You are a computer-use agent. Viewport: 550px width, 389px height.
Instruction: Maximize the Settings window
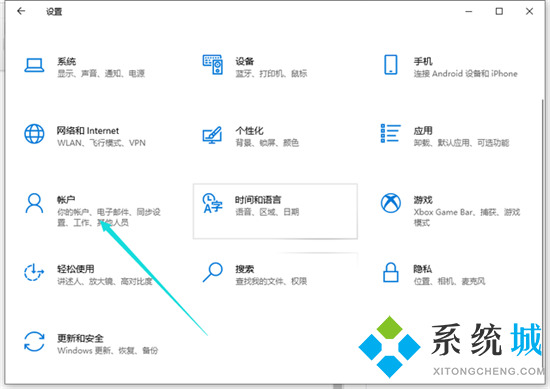point(499,11)
